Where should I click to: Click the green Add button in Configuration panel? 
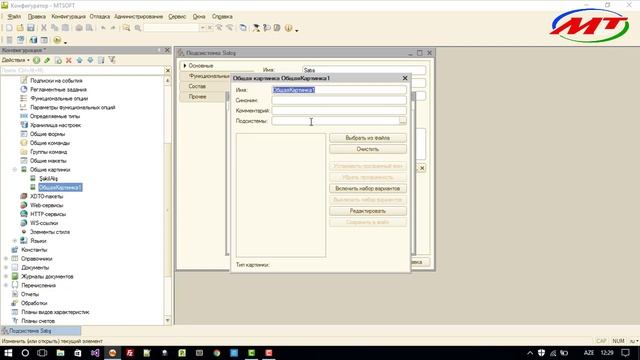click(x=36, y=60)
